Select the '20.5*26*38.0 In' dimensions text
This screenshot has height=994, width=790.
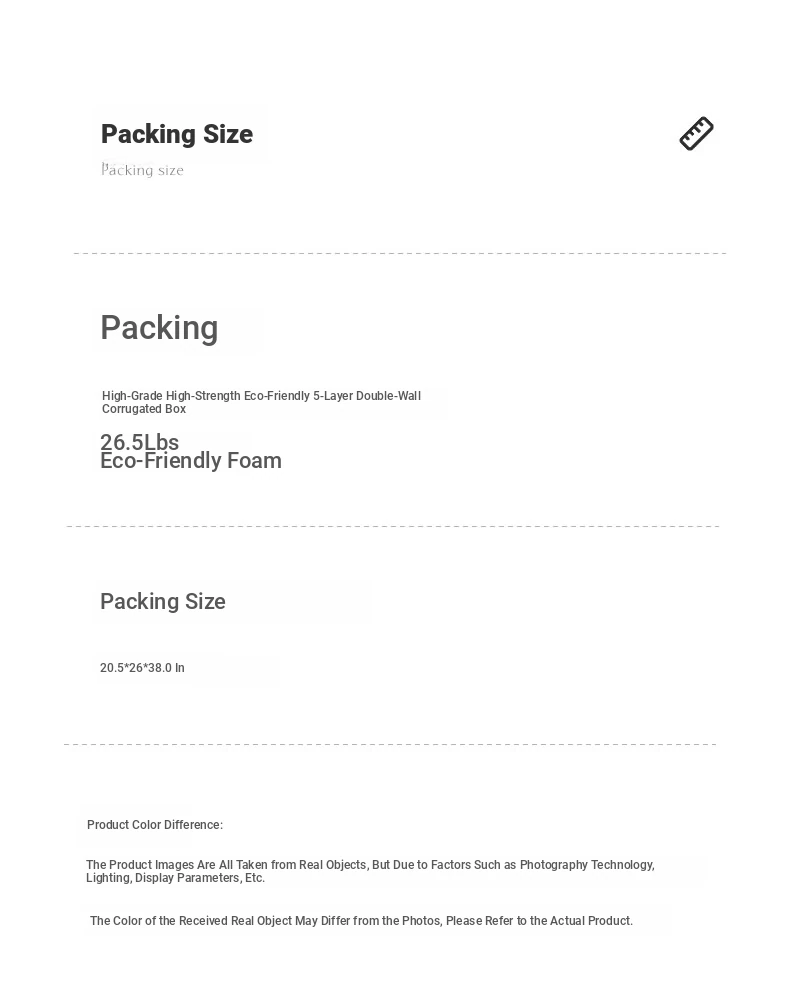point(142,668)
